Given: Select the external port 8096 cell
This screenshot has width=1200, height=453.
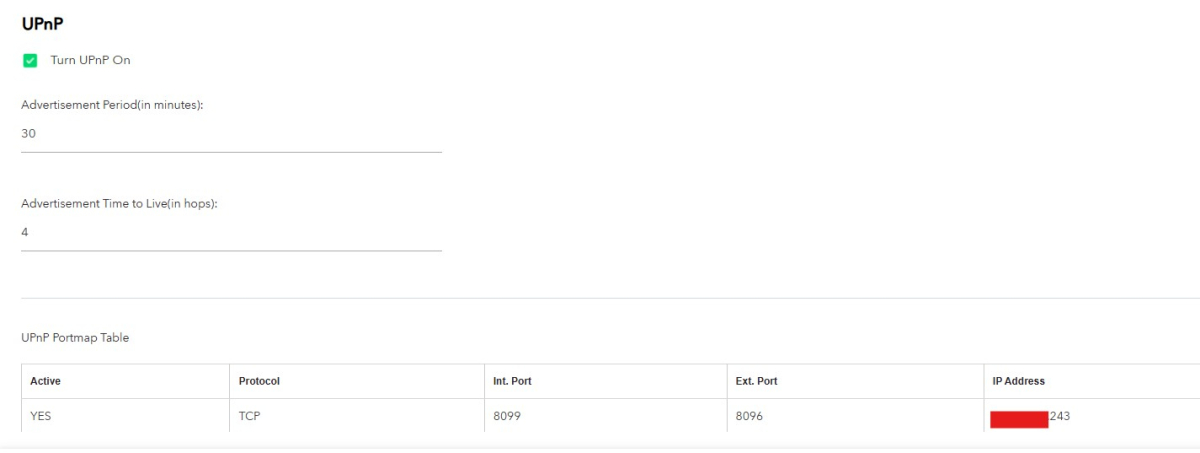Looking at the screenshot, I should pyautogui.click(x=749, y=416).
